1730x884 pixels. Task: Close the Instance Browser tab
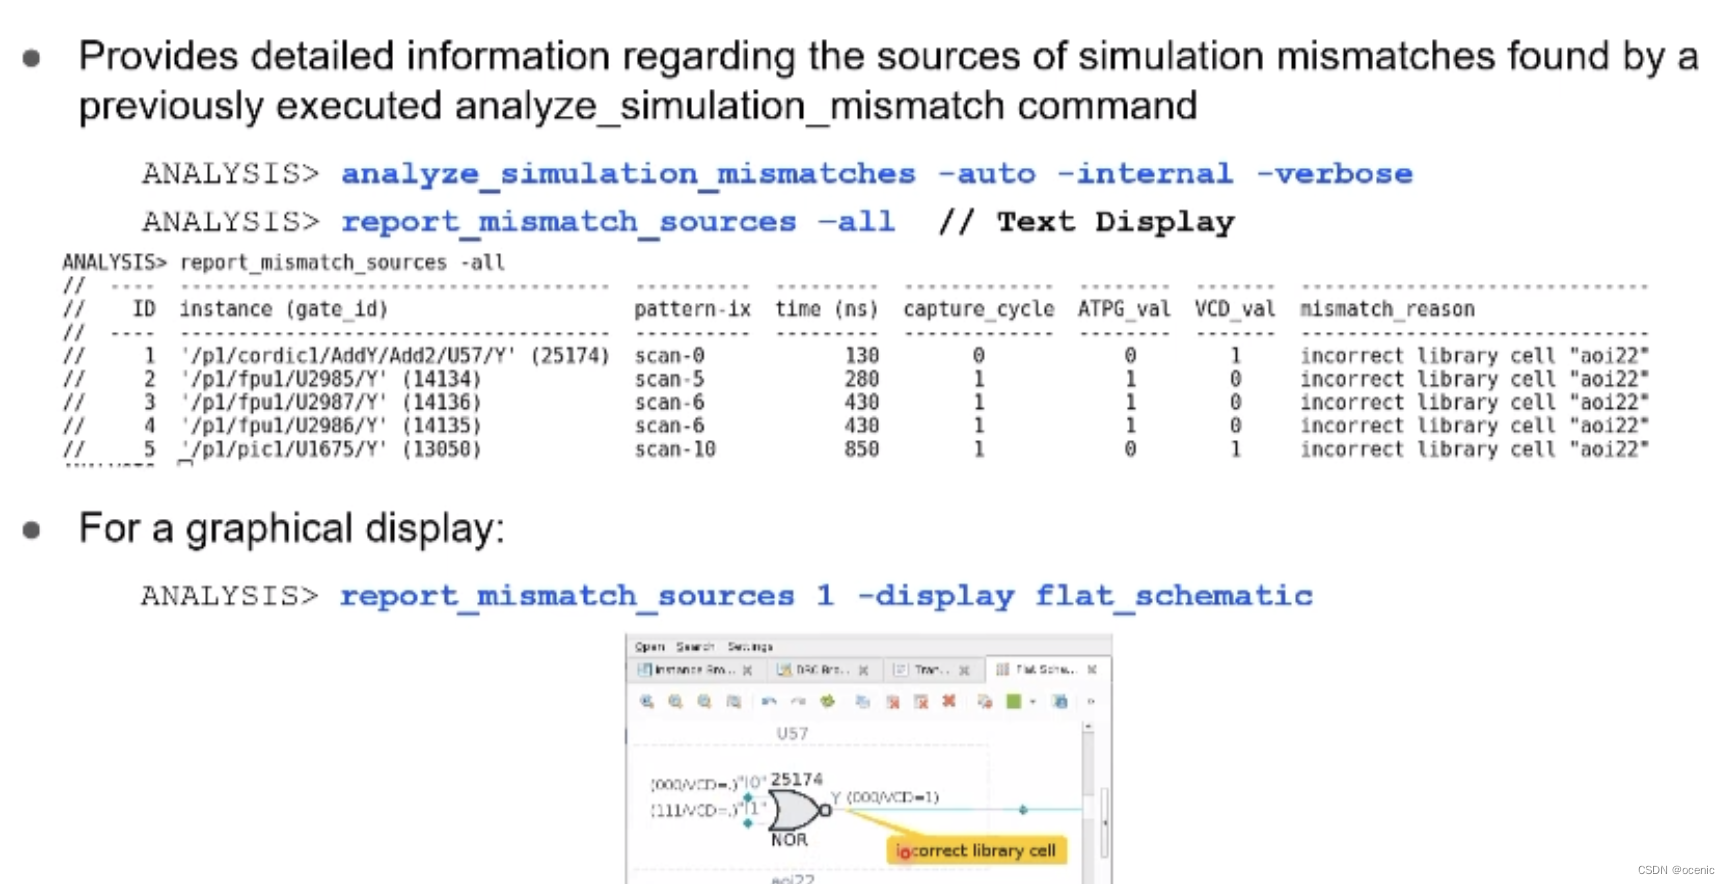(747, 670)
